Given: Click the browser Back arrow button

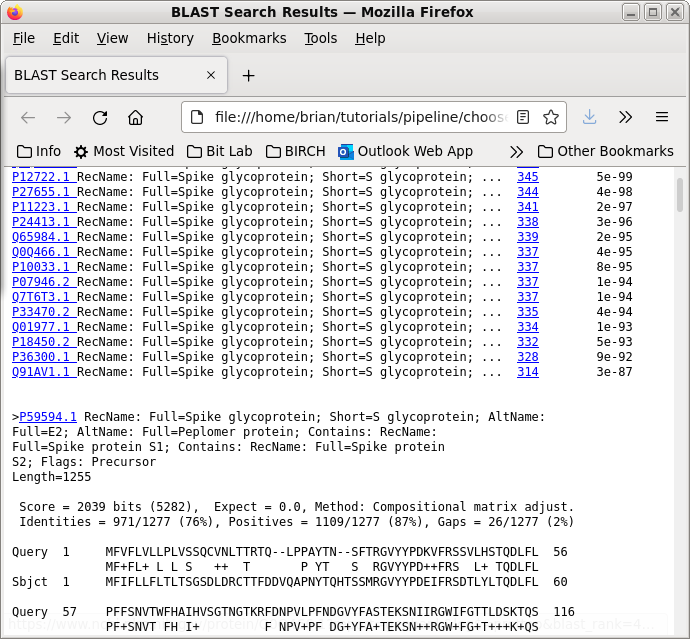Looking at the screenshot, I should pyautogui.click(x=28, y=117).
